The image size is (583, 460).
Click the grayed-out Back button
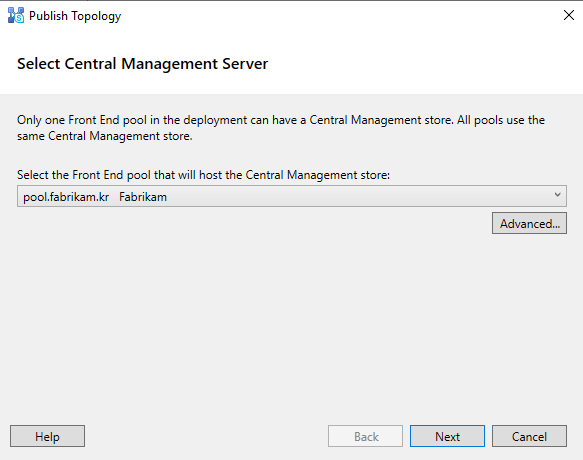(365, 436)
